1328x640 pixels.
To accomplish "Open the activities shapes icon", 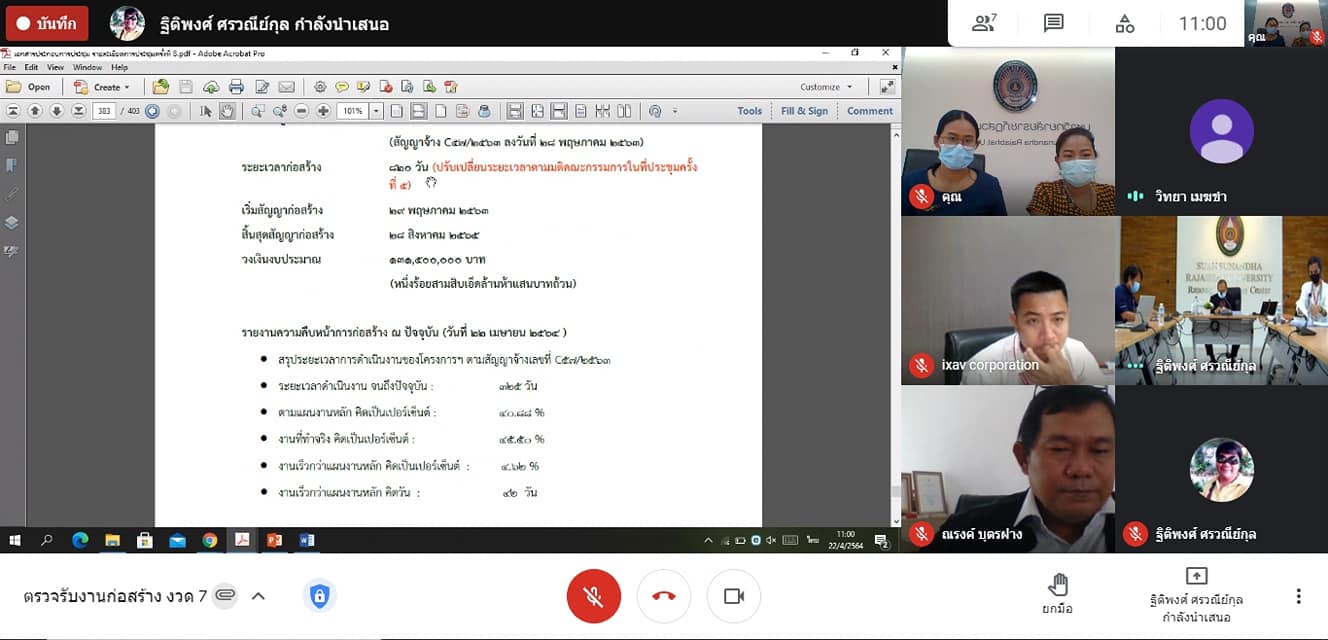I will (x=1125, y=23).
